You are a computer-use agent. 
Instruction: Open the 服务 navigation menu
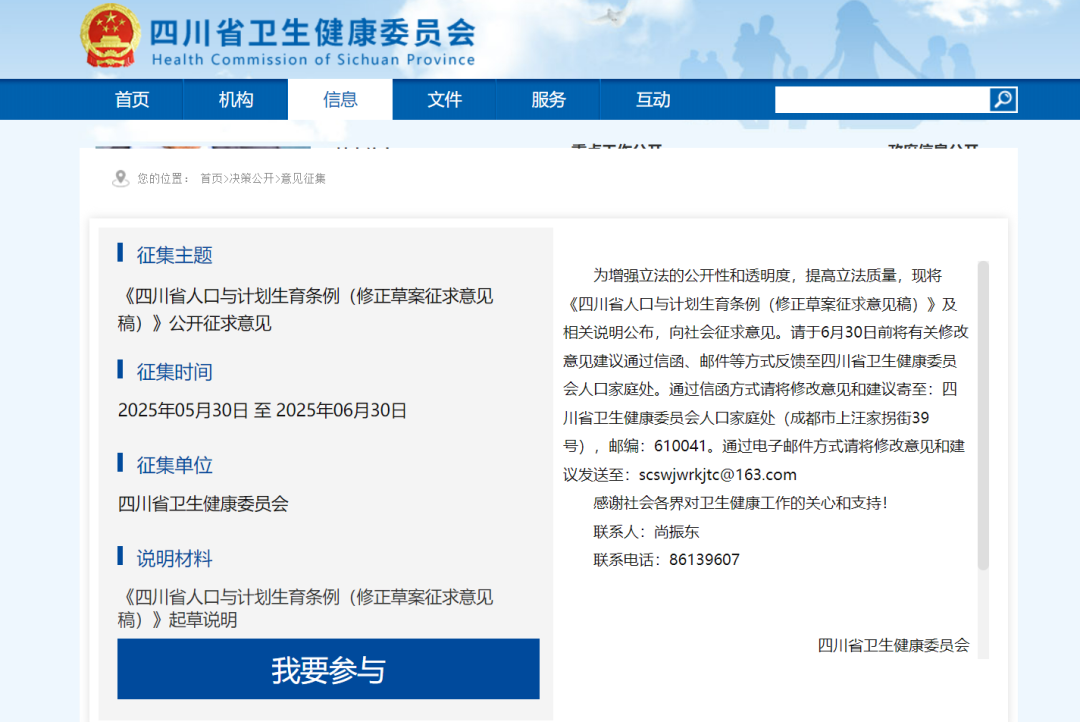[x=548, y=100]
